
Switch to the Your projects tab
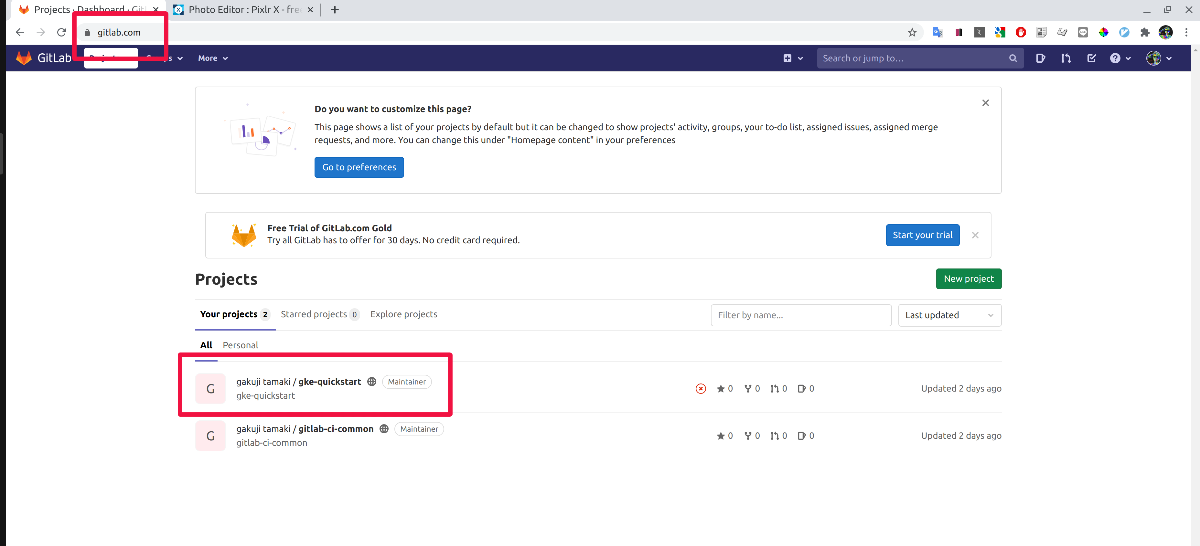click(234, 314)
